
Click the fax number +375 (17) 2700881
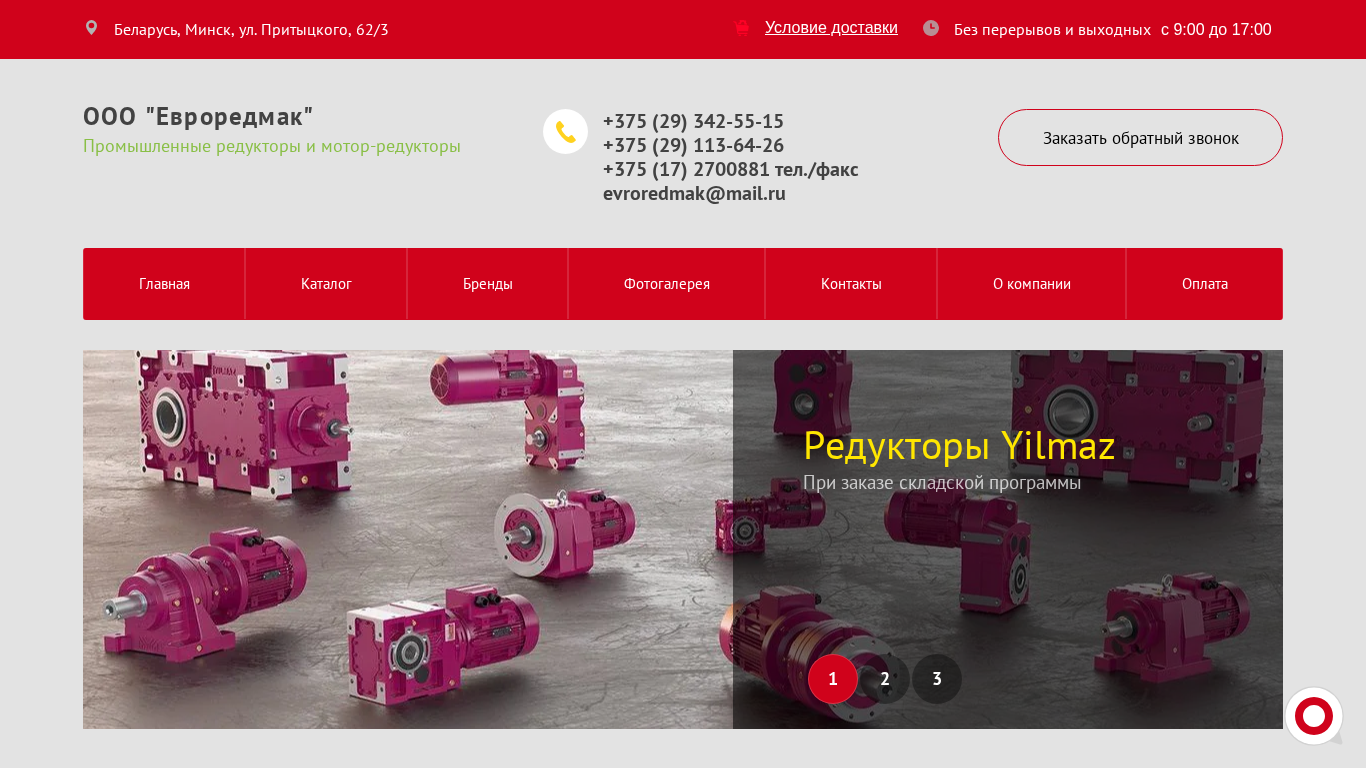(686, 169)
